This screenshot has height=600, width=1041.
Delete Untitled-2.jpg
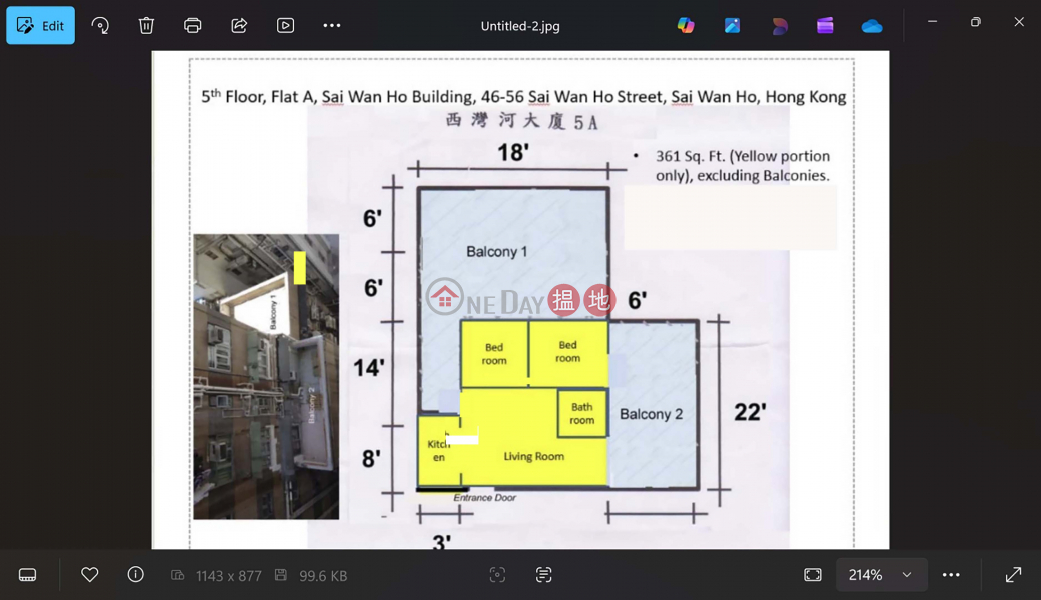tap(146, 25)
